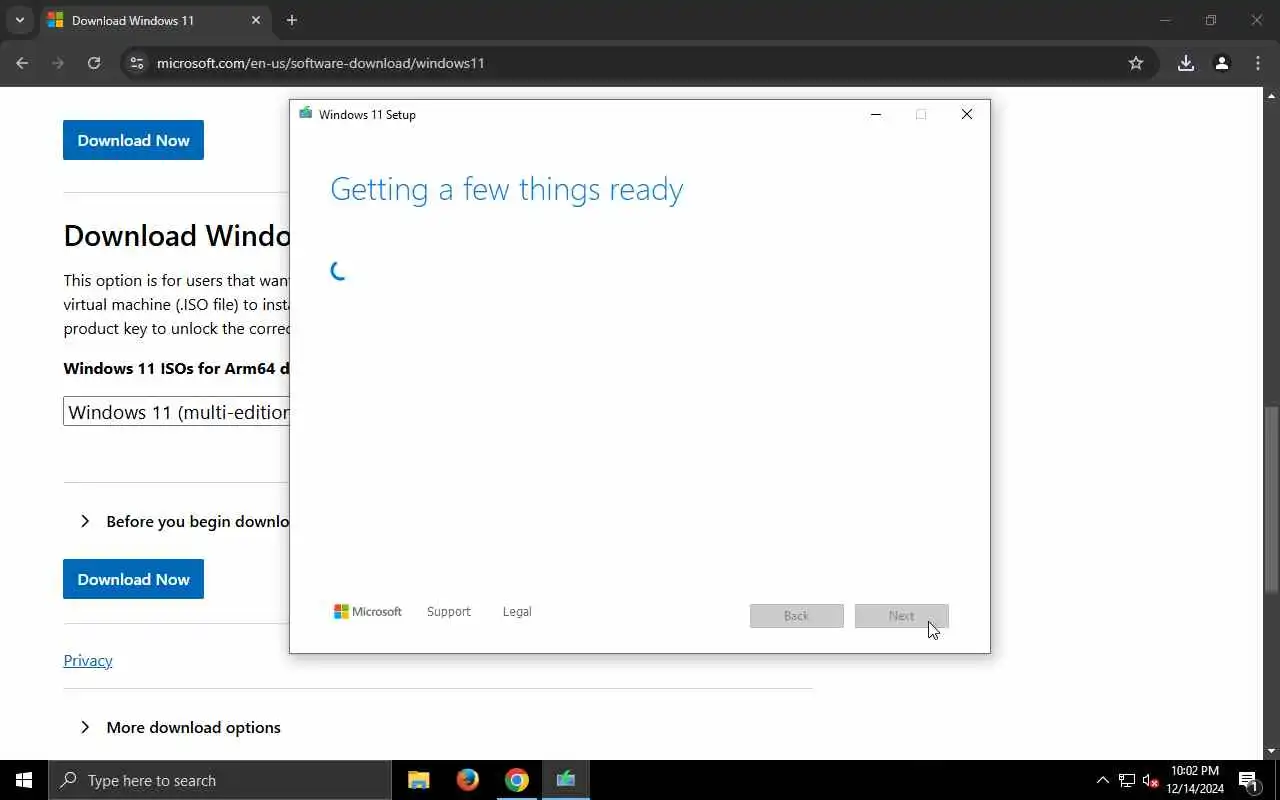Open the Windows Start menu
1280x800 pixels.
pos(24,780)
